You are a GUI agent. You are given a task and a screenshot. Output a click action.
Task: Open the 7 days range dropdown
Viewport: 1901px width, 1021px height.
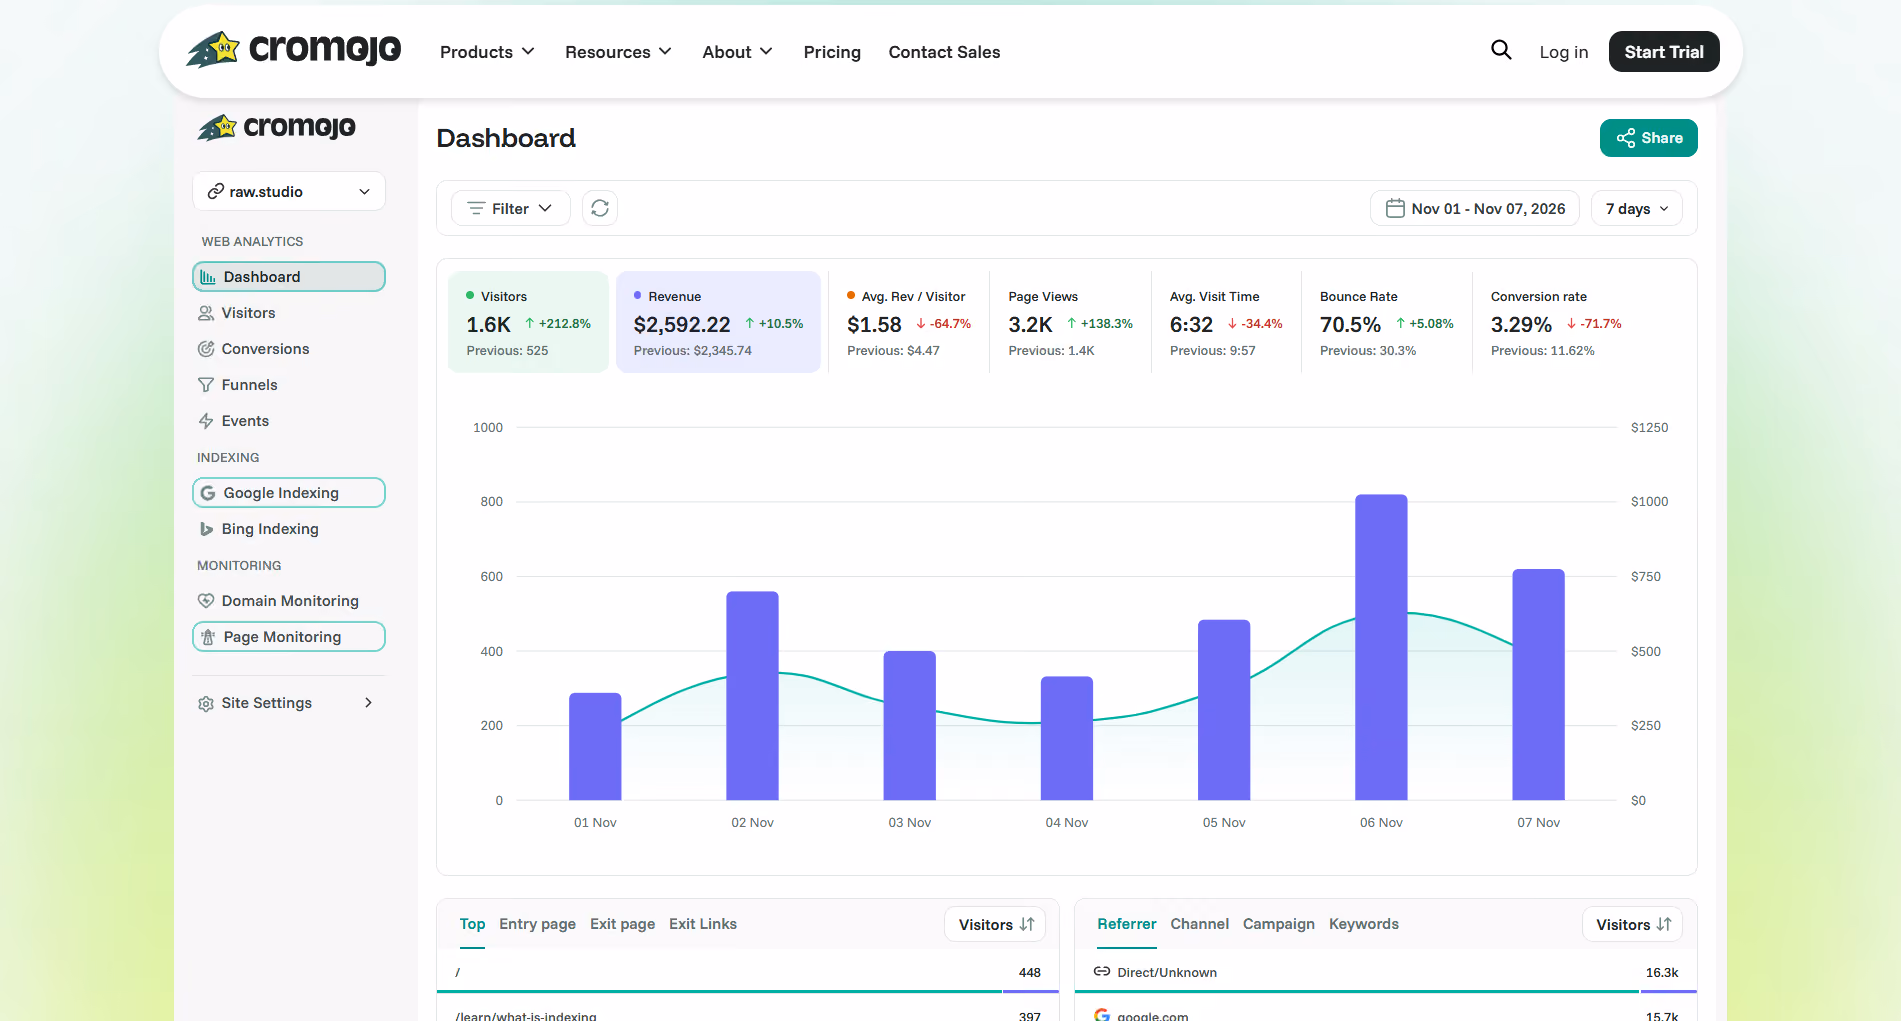1637,208
